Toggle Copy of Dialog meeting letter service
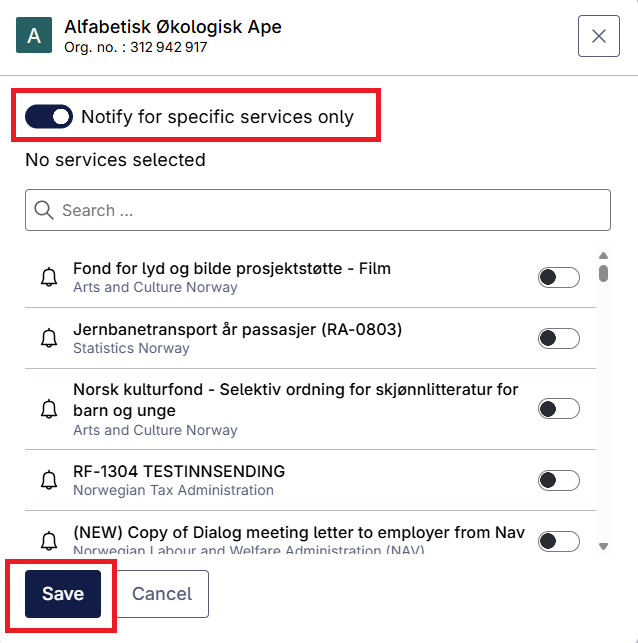Screen dimensions: 638x643 tap(559, 541)
